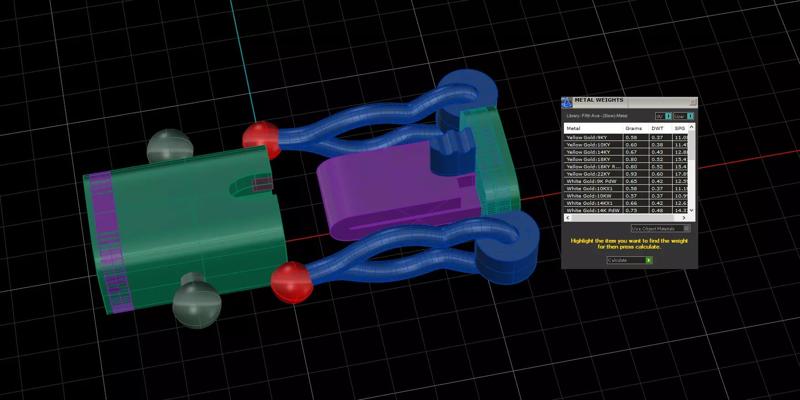The width and height of the screenshot is (800, 400).
Task: Select the White Gold:14KX1 row
Action: click(x=627, y=203)
